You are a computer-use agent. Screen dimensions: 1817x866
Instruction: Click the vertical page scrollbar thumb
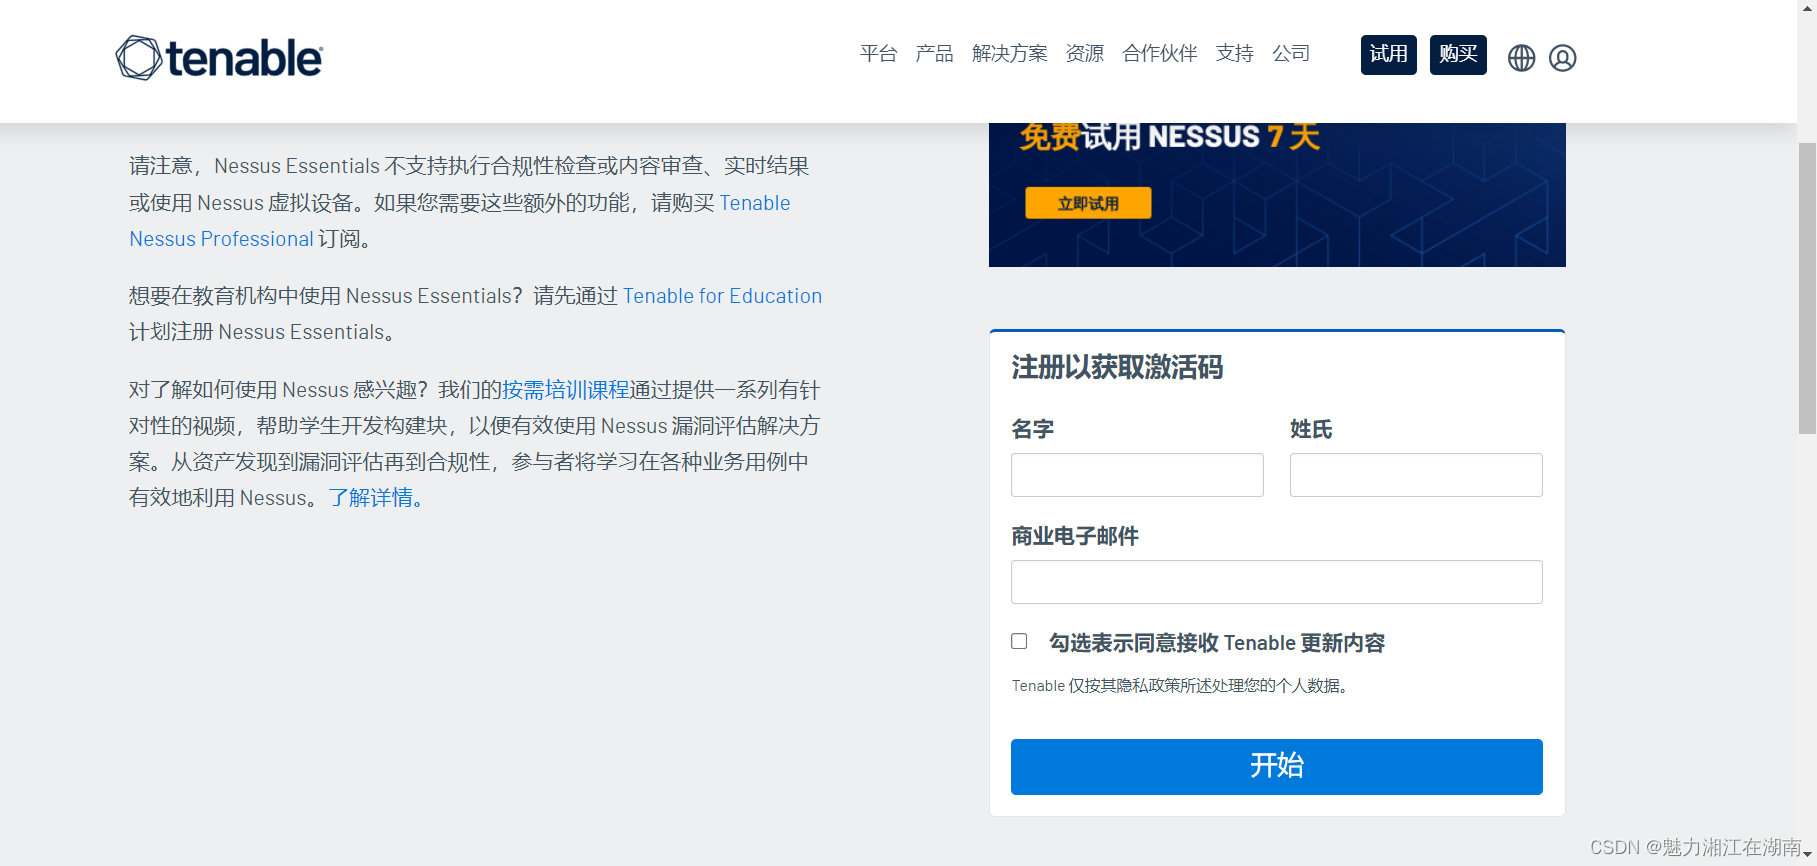[1807, 288]
